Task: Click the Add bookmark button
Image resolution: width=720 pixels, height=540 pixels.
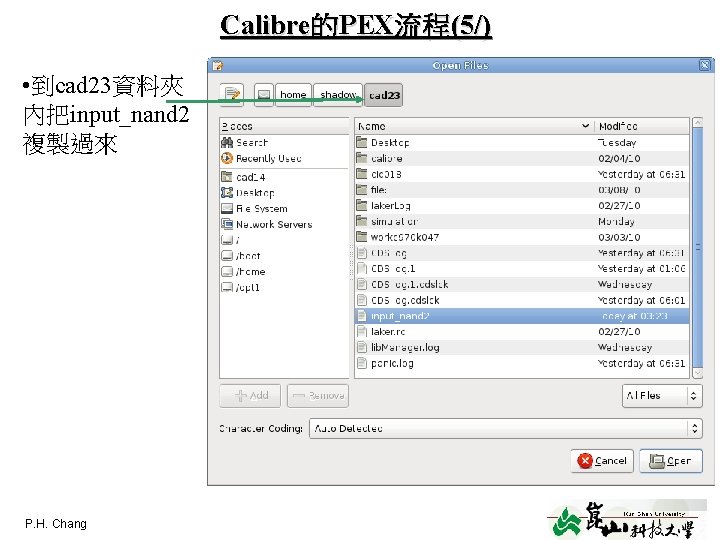Action: point(250,395)
